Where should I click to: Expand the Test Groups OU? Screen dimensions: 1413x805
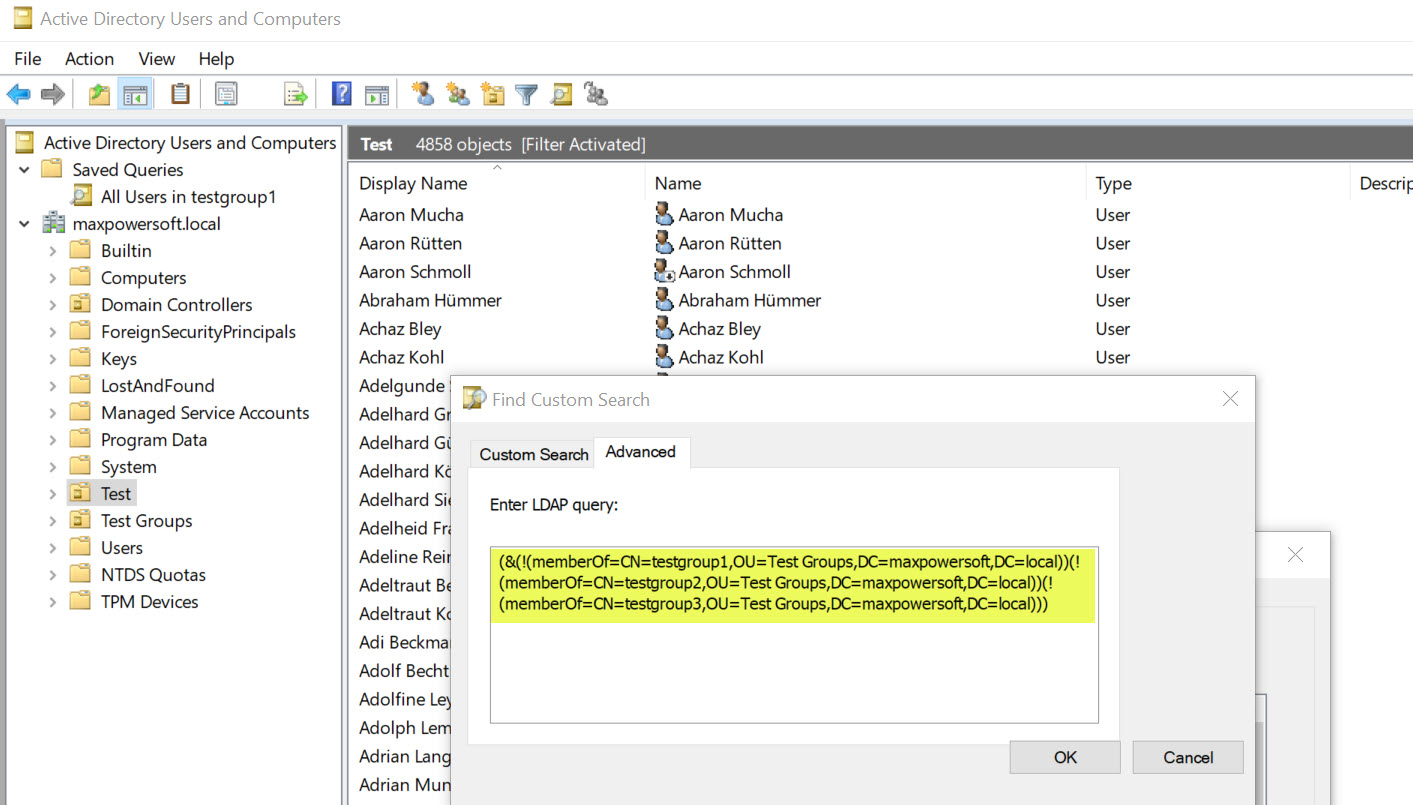tap(53, 520)
